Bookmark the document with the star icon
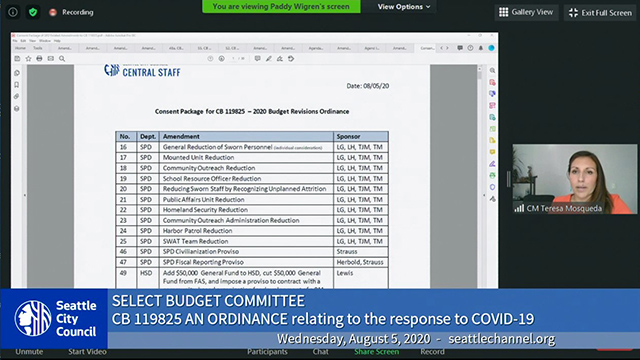 (x=28, y=59)
